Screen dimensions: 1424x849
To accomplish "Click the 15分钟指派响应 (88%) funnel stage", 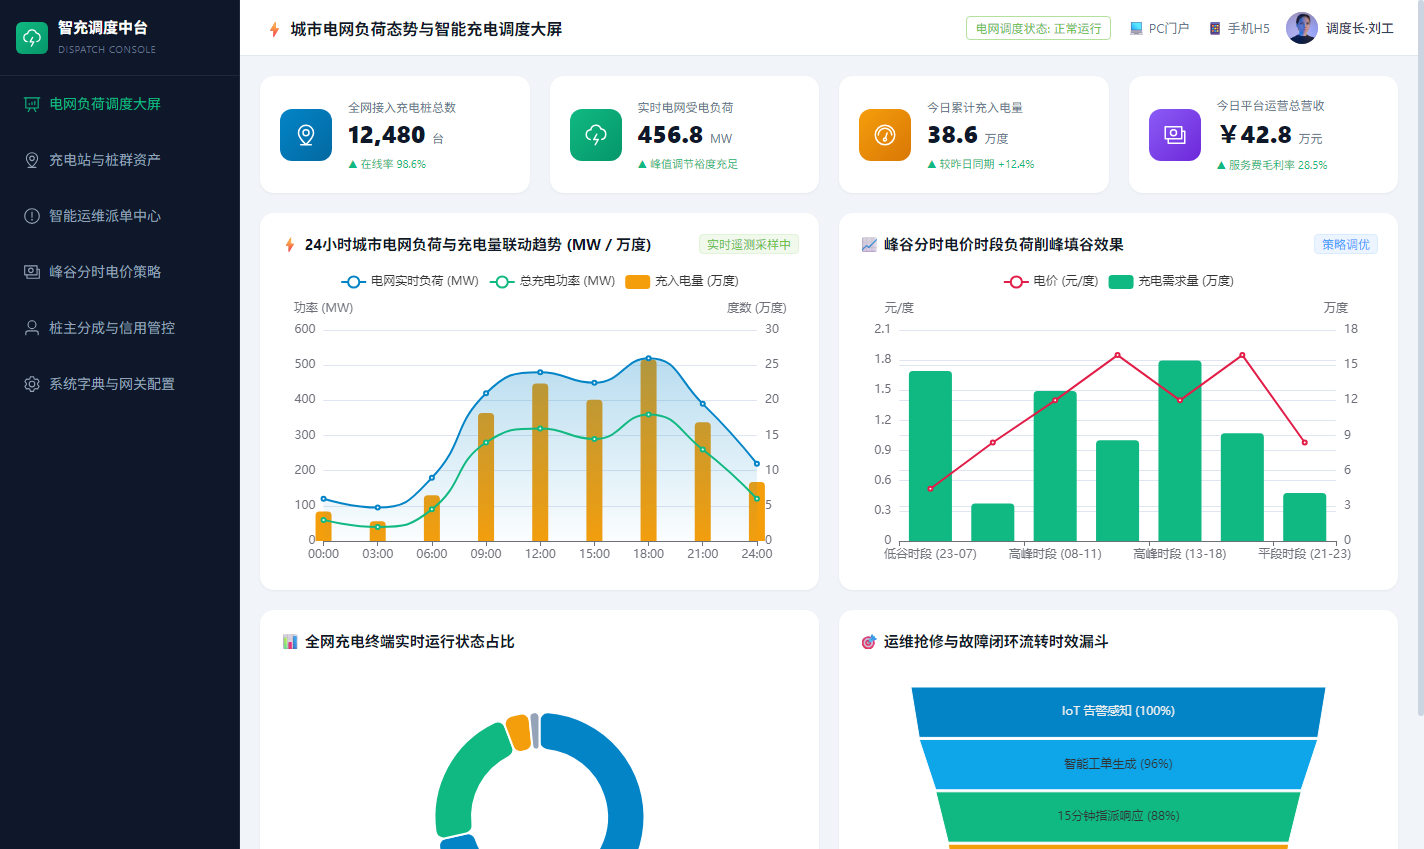I will [1118, 816].
